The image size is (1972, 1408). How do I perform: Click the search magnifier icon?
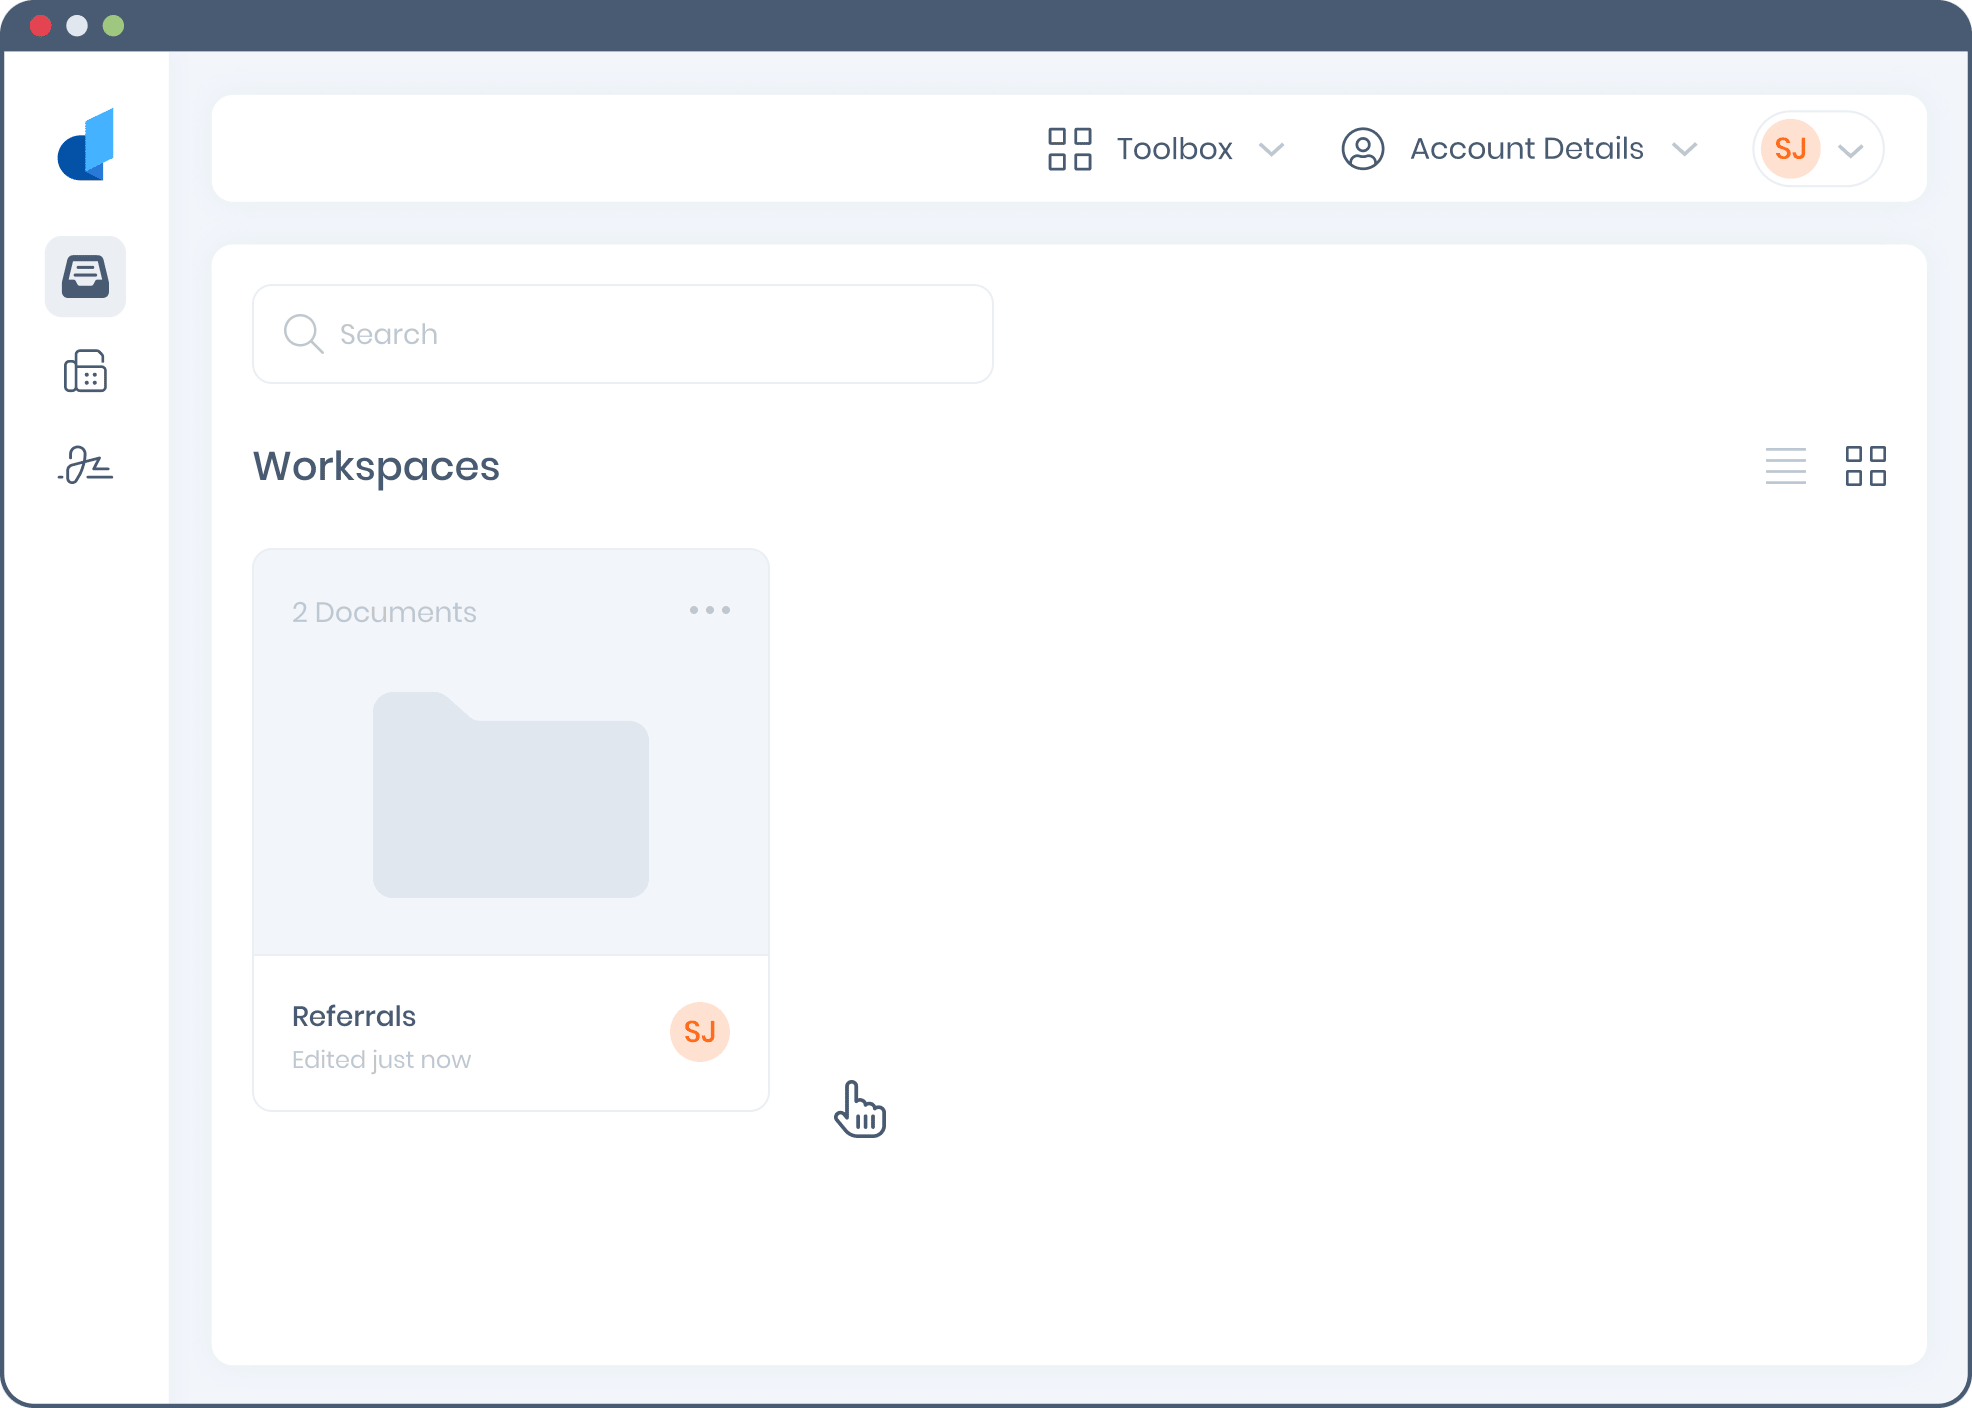pyautogui.click(x=303, y=334)
